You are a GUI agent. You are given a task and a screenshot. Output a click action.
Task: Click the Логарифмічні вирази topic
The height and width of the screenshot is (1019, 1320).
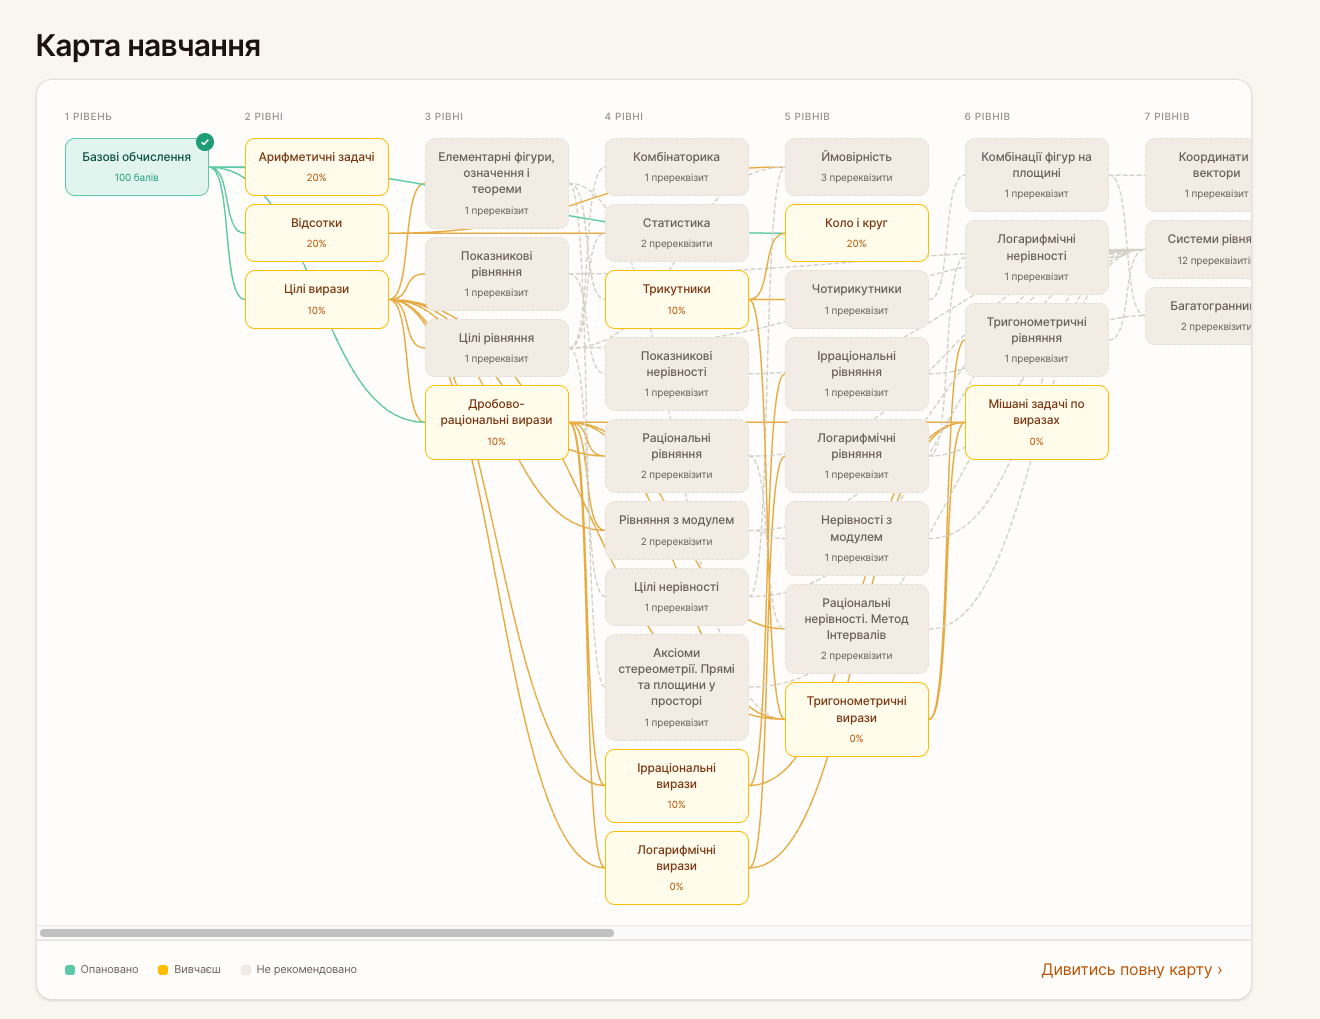click(x=676, y=868)
